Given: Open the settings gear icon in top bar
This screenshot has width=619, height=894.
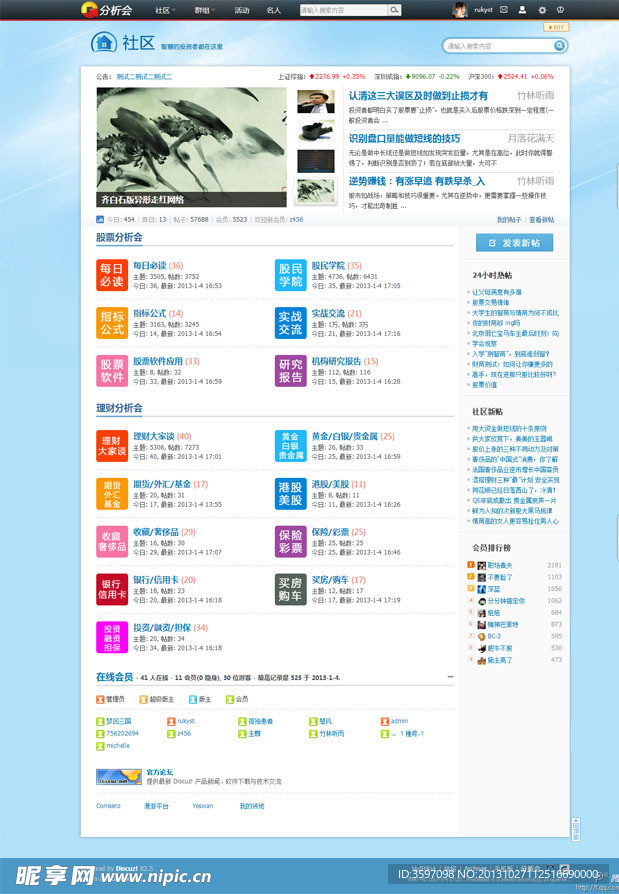Looking at the screenshot, I should pyautogui.click(x=542, y=10).
